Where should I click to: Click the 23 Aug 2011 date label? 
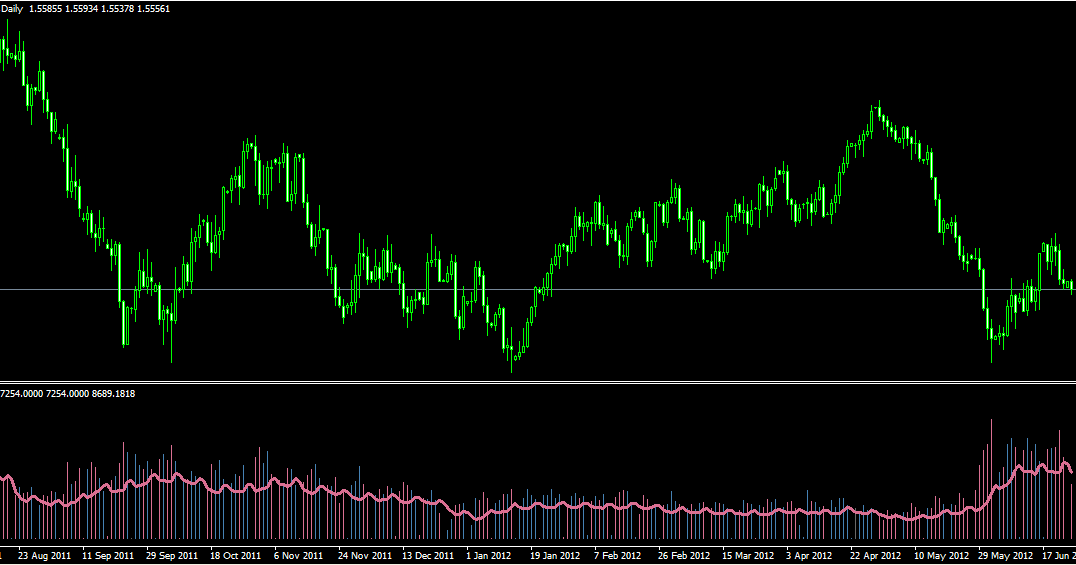[45, 555]
